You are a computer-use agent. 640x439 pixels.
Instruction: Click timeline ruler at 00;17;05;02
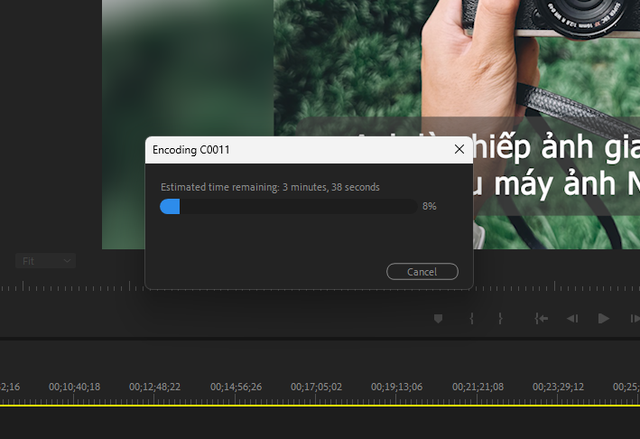pyautogui.click(x=316, y=386)
